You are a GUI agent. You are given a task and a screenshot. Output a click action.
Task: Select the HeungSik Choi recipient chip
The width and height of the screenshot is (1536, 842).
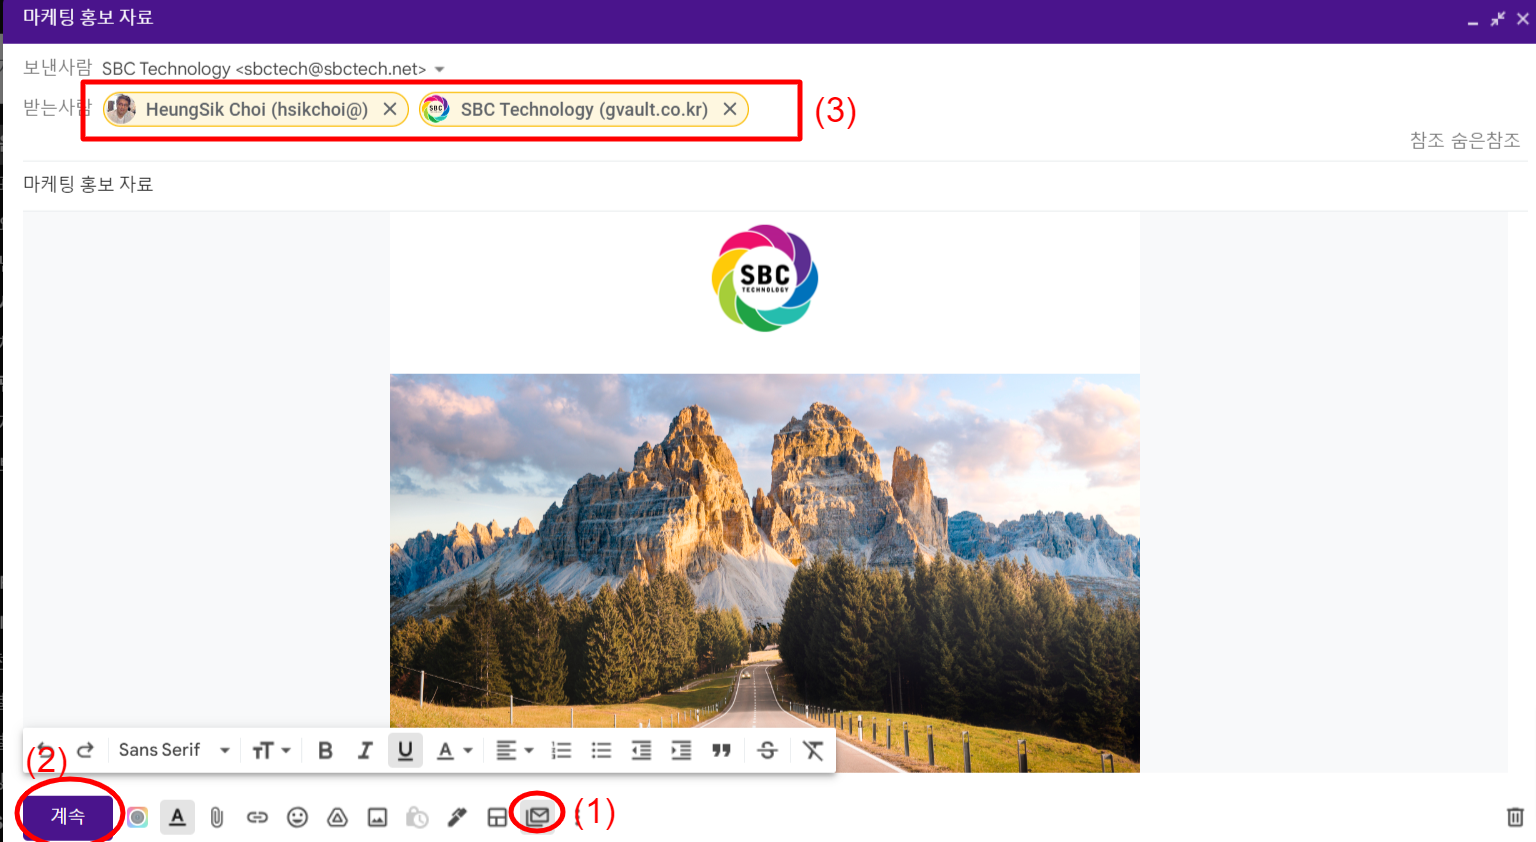point(256,109)
